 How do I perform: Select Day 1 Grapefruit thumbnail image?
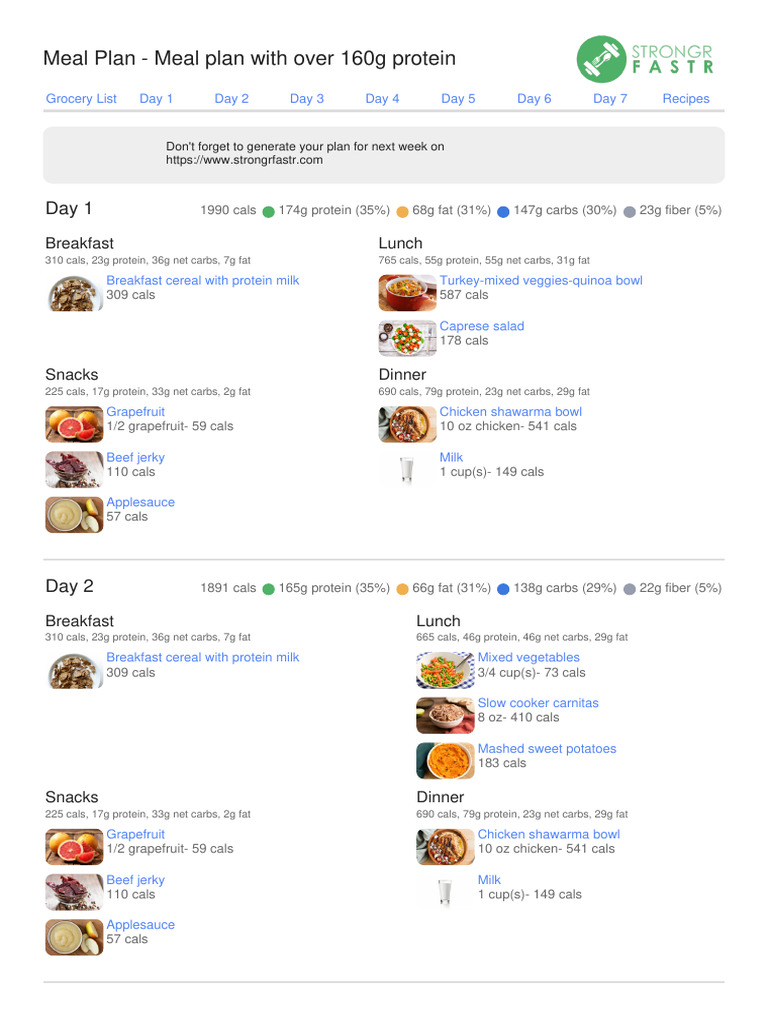click(74, 424)
